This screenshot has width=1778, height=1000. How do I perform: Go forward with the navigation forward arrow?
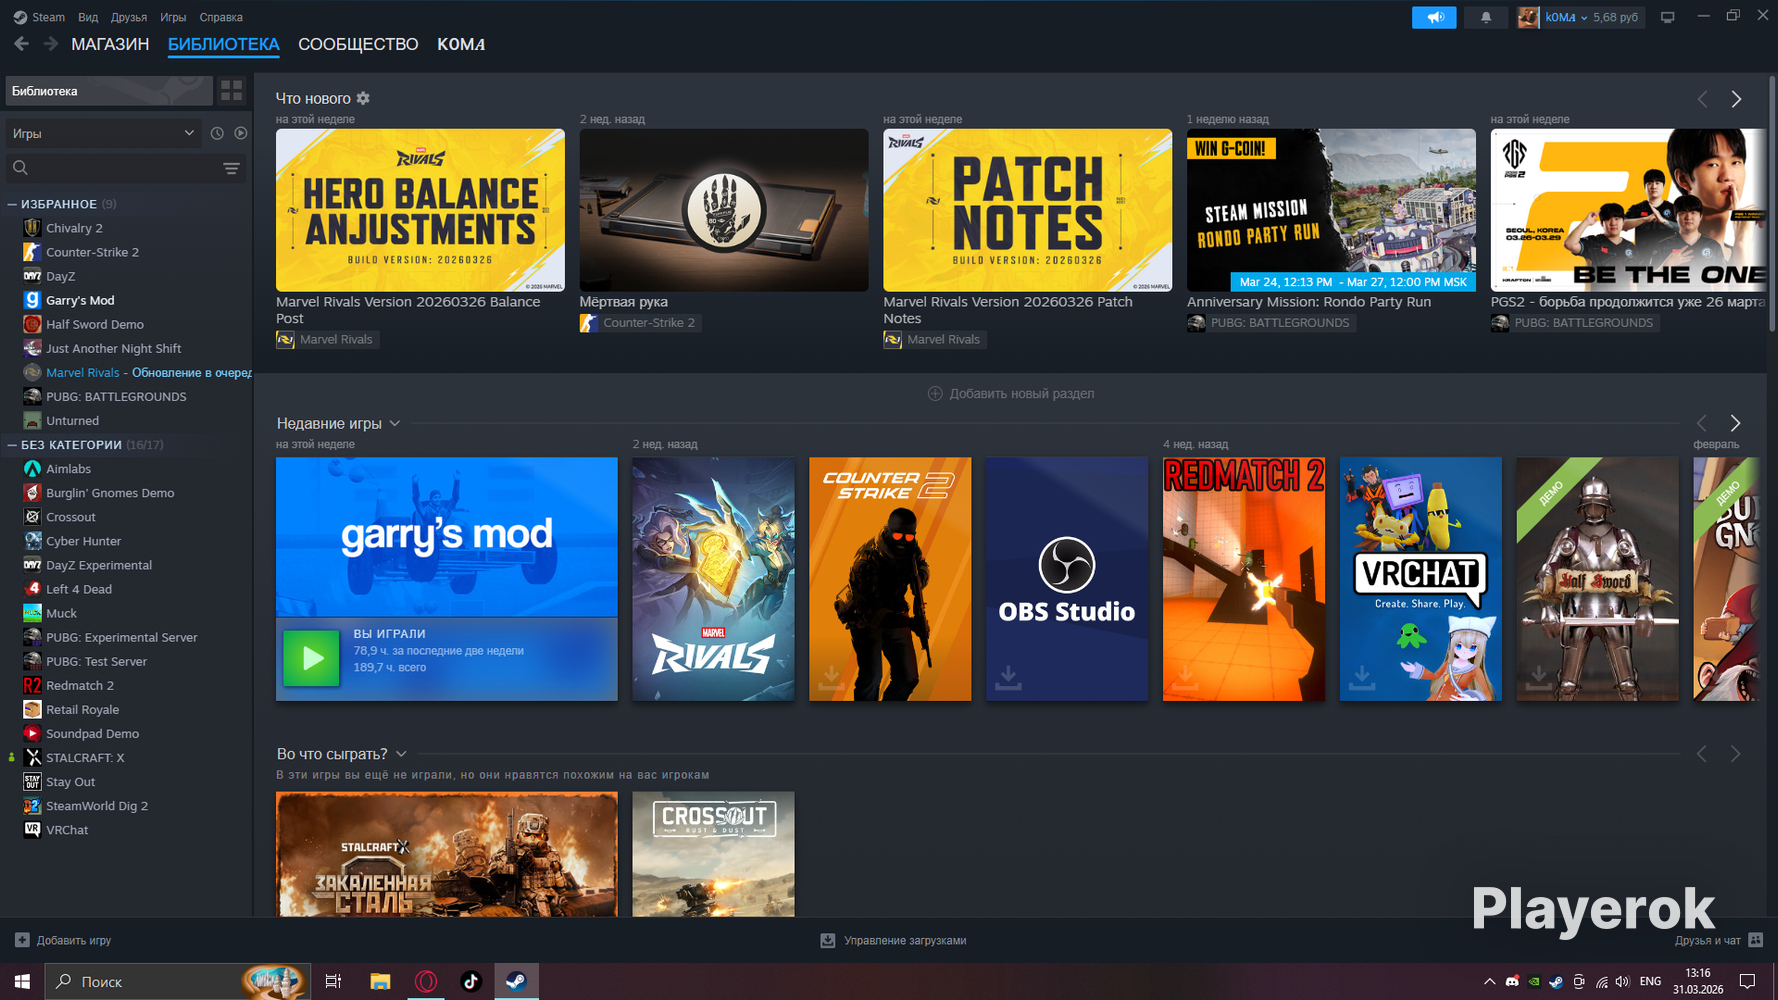(50, 44)
